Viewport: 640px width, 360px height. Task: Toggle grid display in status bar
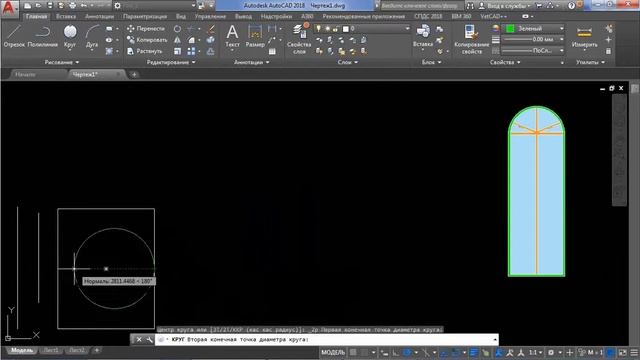pyautogui.click(x=353, y=352)
